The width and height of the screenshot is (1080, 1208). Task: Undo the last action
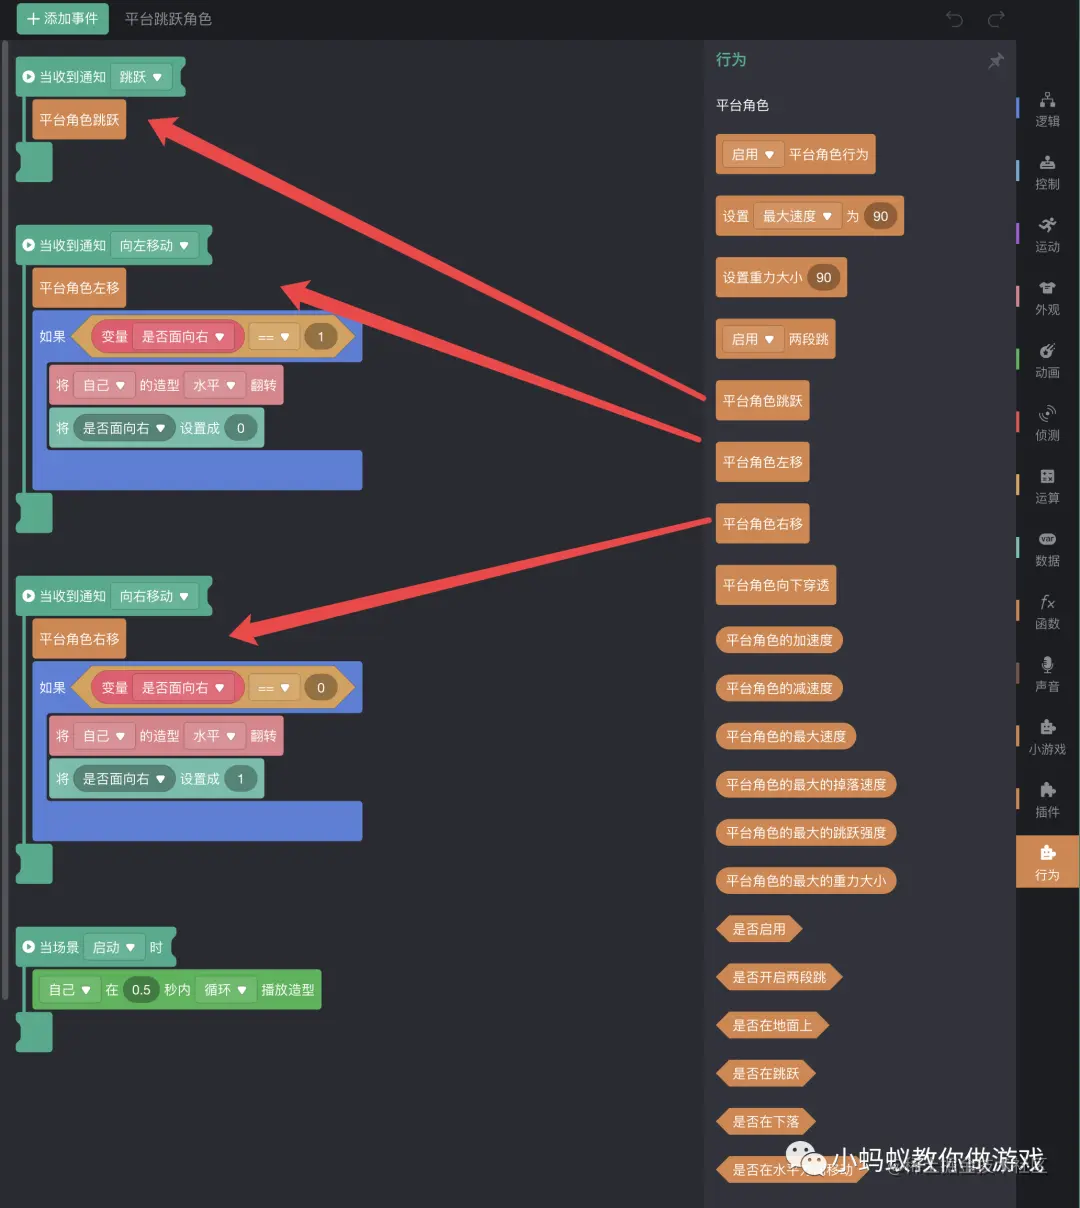(x=954, y=19)
